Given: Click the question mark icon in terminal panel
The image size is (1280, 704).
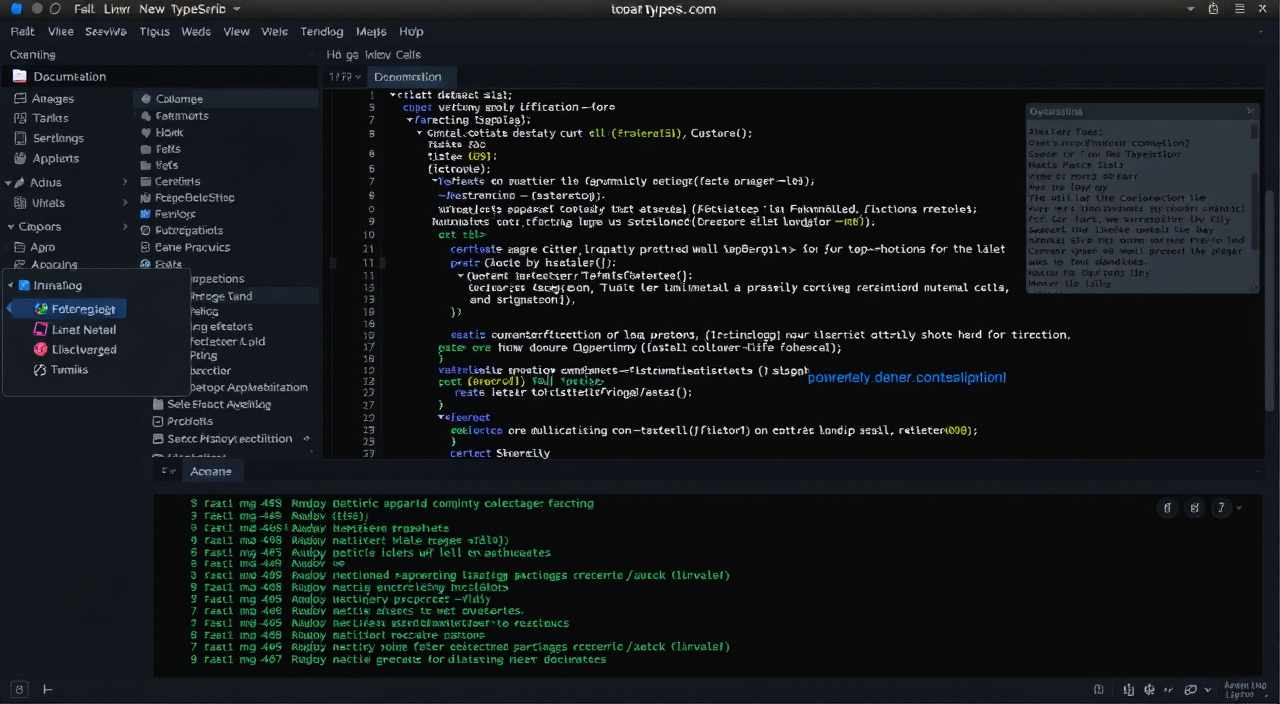Looking at the screenshot, I should click(1221, 508).
